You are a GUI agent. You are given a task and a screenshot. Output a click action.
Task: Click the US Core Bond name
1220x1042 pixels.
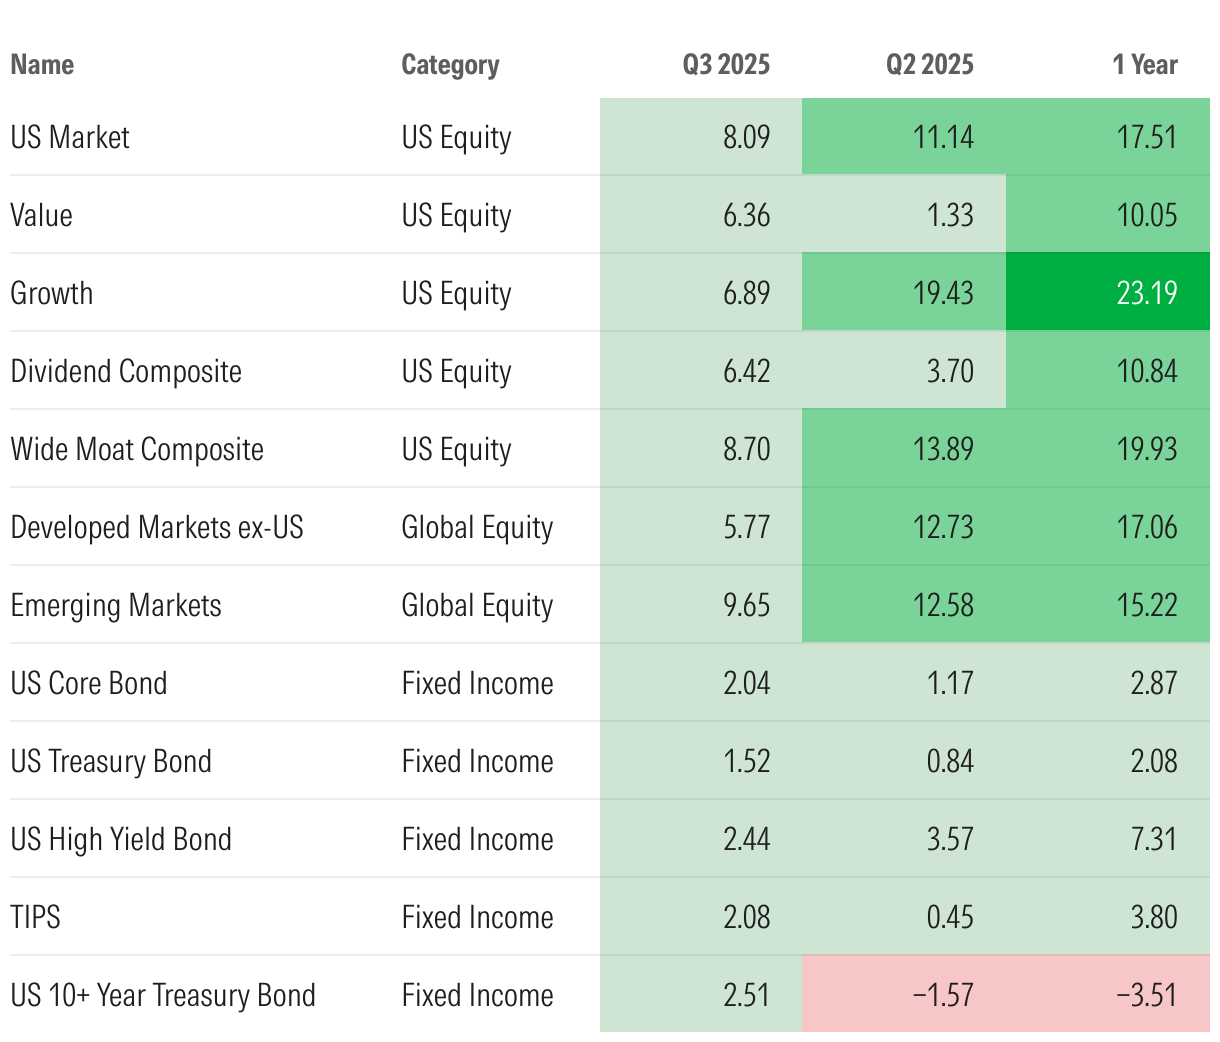[x=89, y=683]
